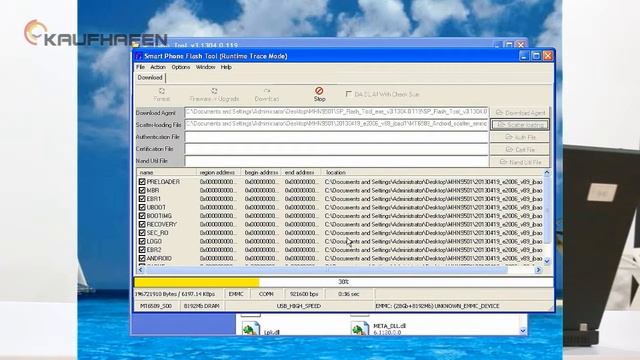Open the Options menu
Viewport: 640px width, 360px height.
[x=181, y=67]
